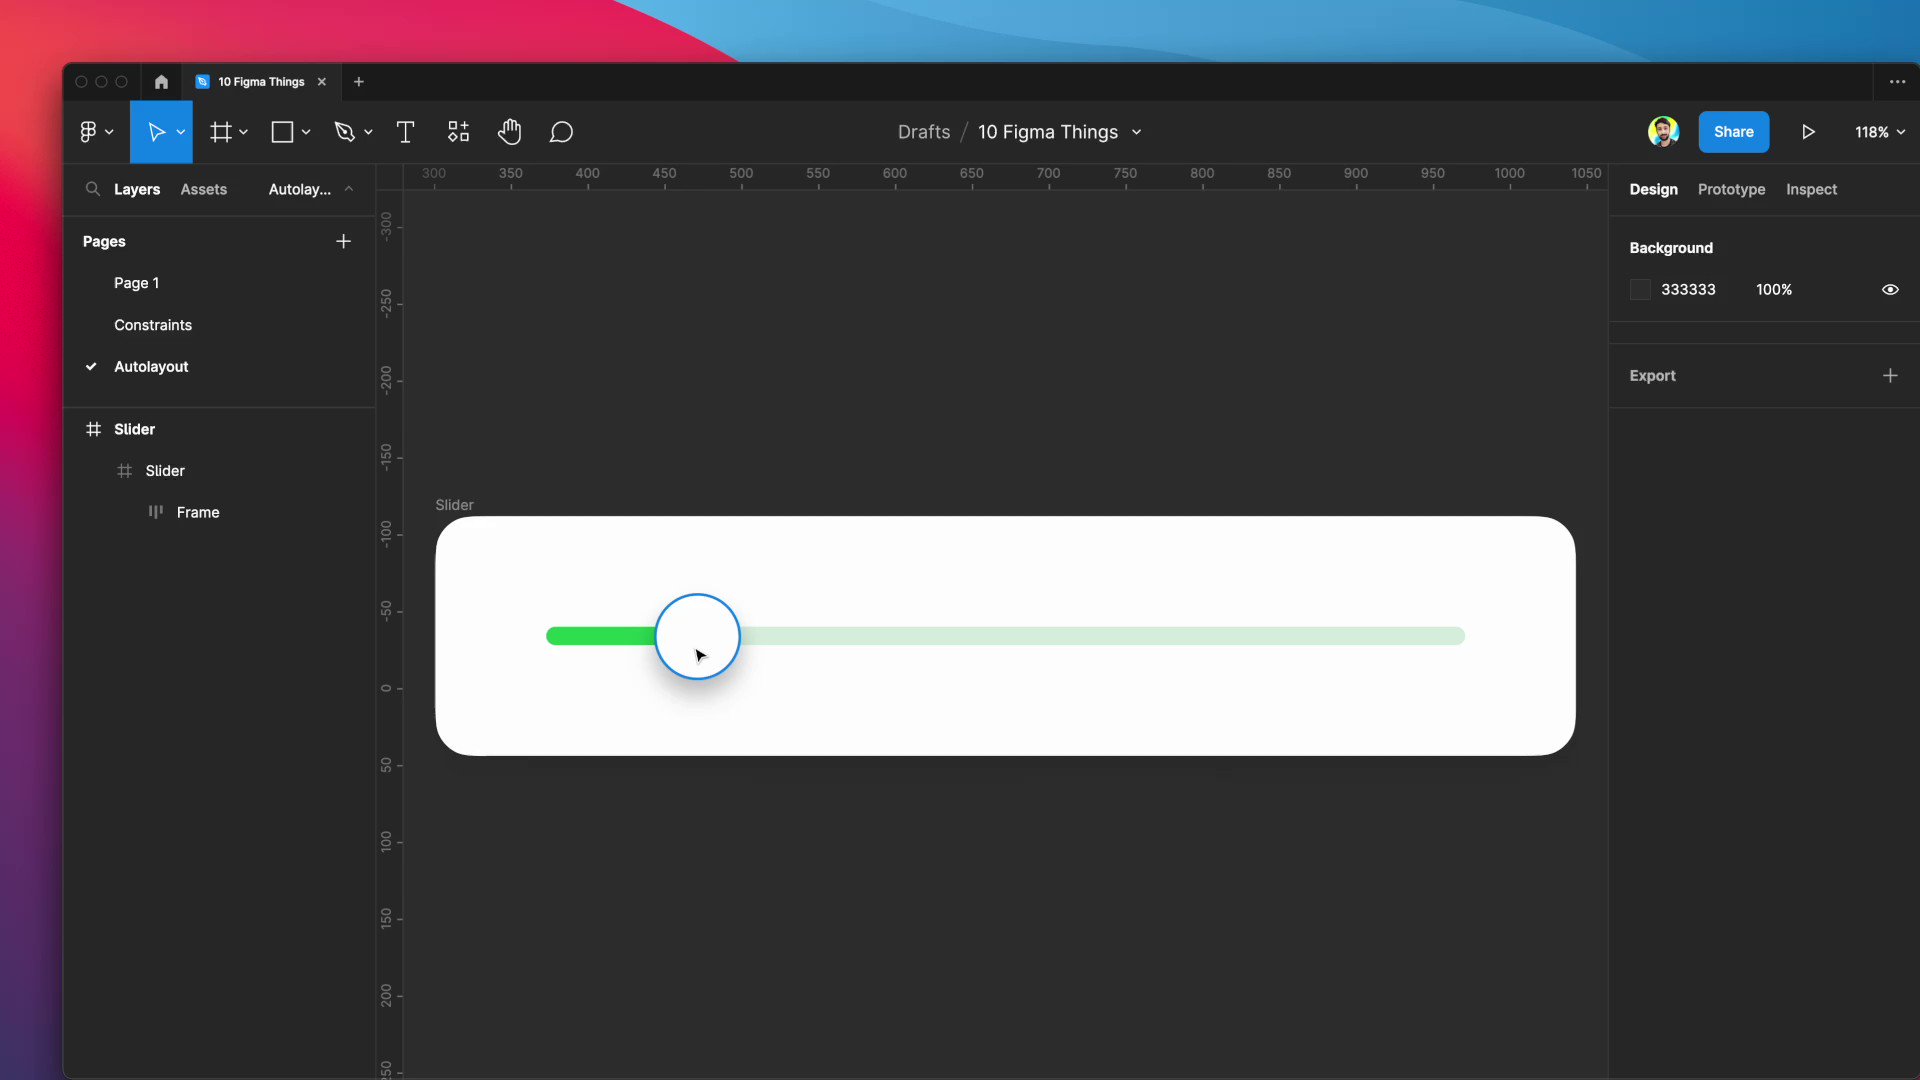
Task: Present prototype with play button
Action: click(1808, 132)
